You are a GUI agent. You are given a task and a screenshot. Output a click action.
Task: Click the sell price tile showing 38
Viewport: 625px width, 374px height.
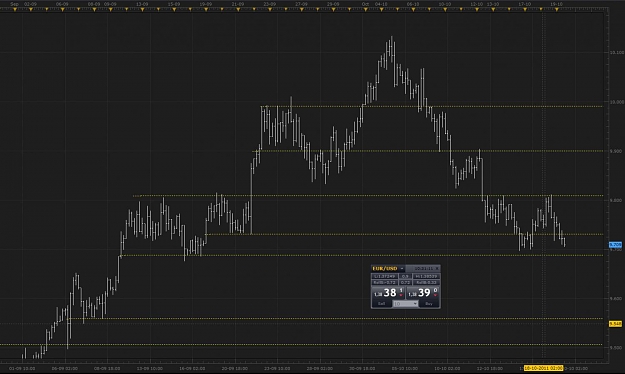[388, 293]
